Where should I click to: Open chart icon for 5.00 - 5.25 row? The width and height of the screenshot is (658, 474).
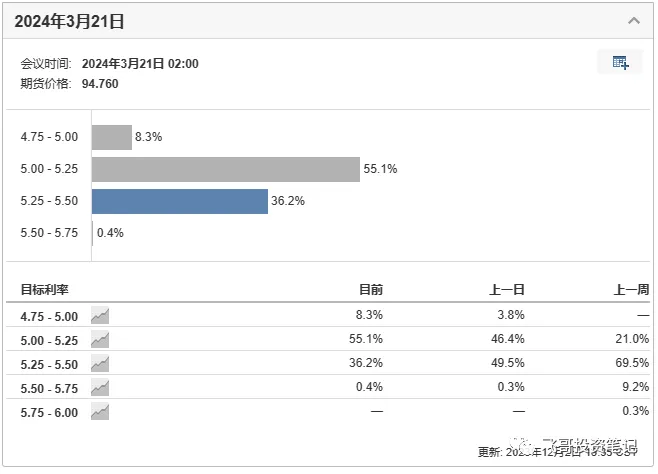tap(100, 340)
